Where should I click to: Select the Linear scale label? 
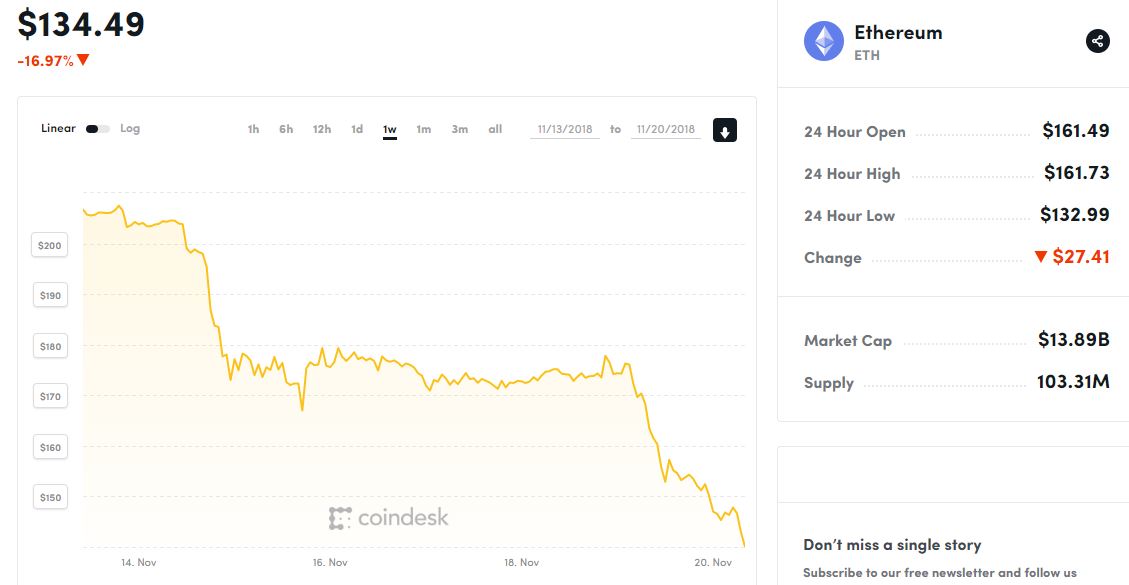(x=58, y=129)
